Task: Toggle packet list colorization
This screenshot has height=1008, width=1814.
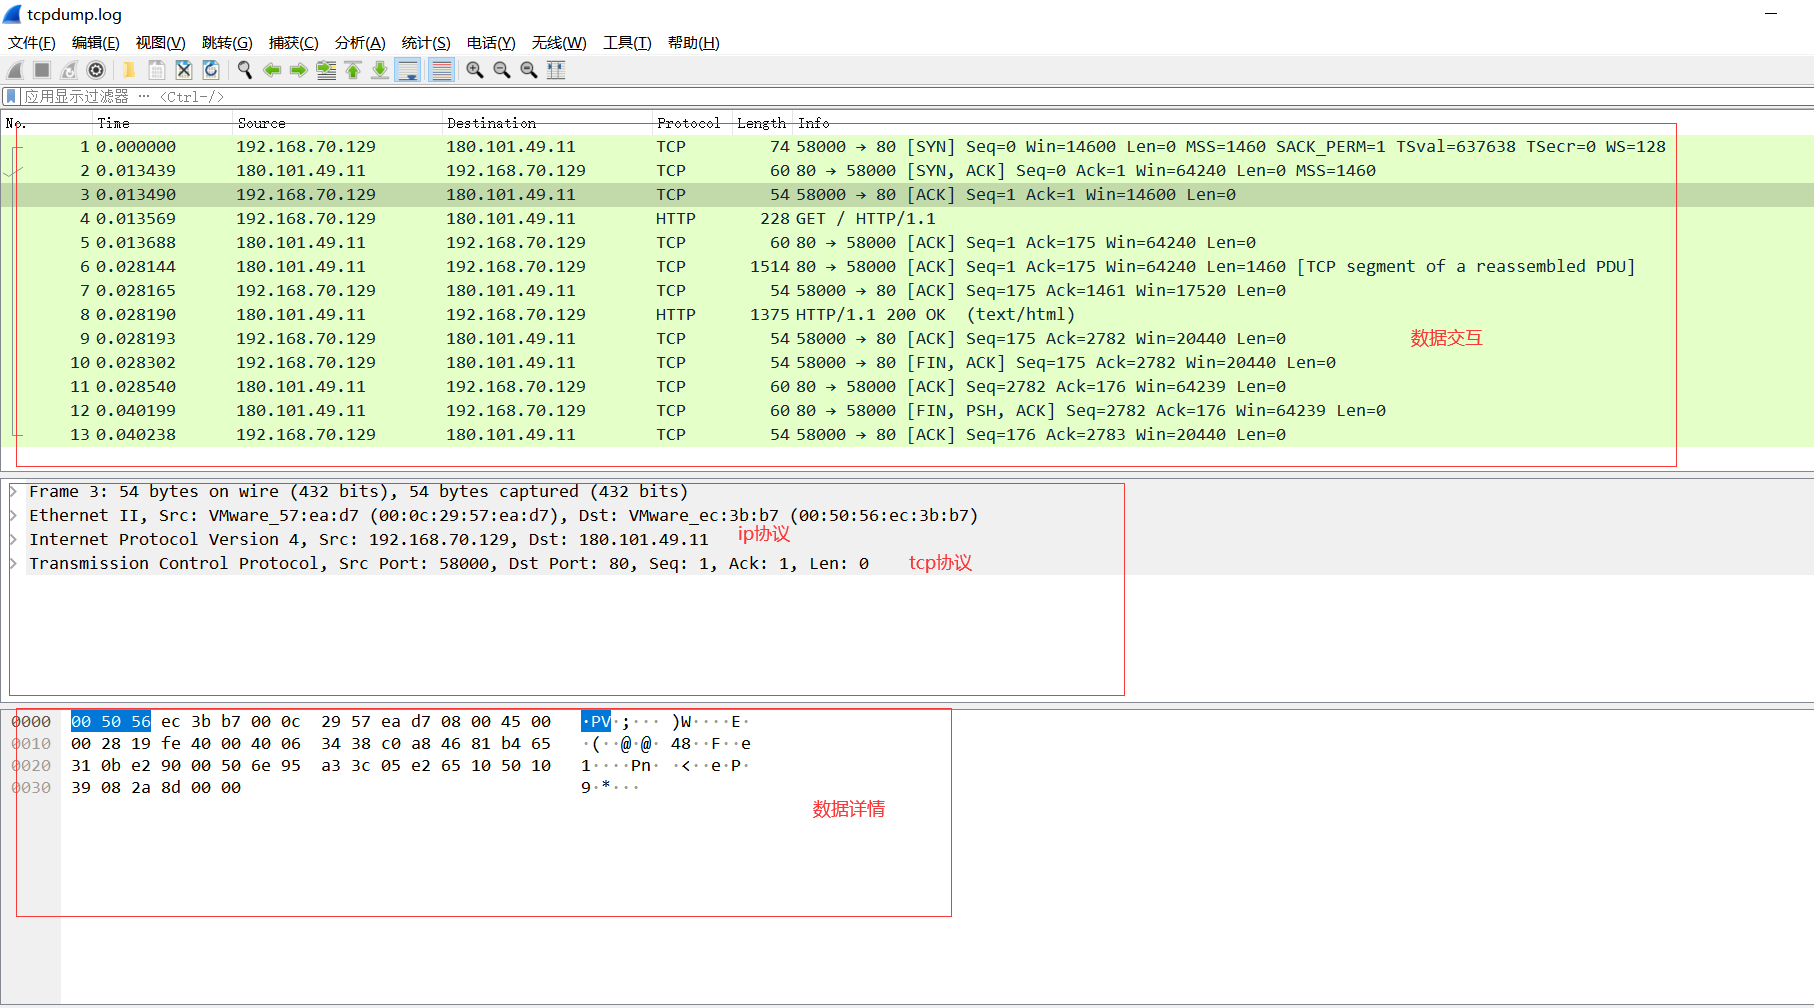Action: click(x=441, y=70)
